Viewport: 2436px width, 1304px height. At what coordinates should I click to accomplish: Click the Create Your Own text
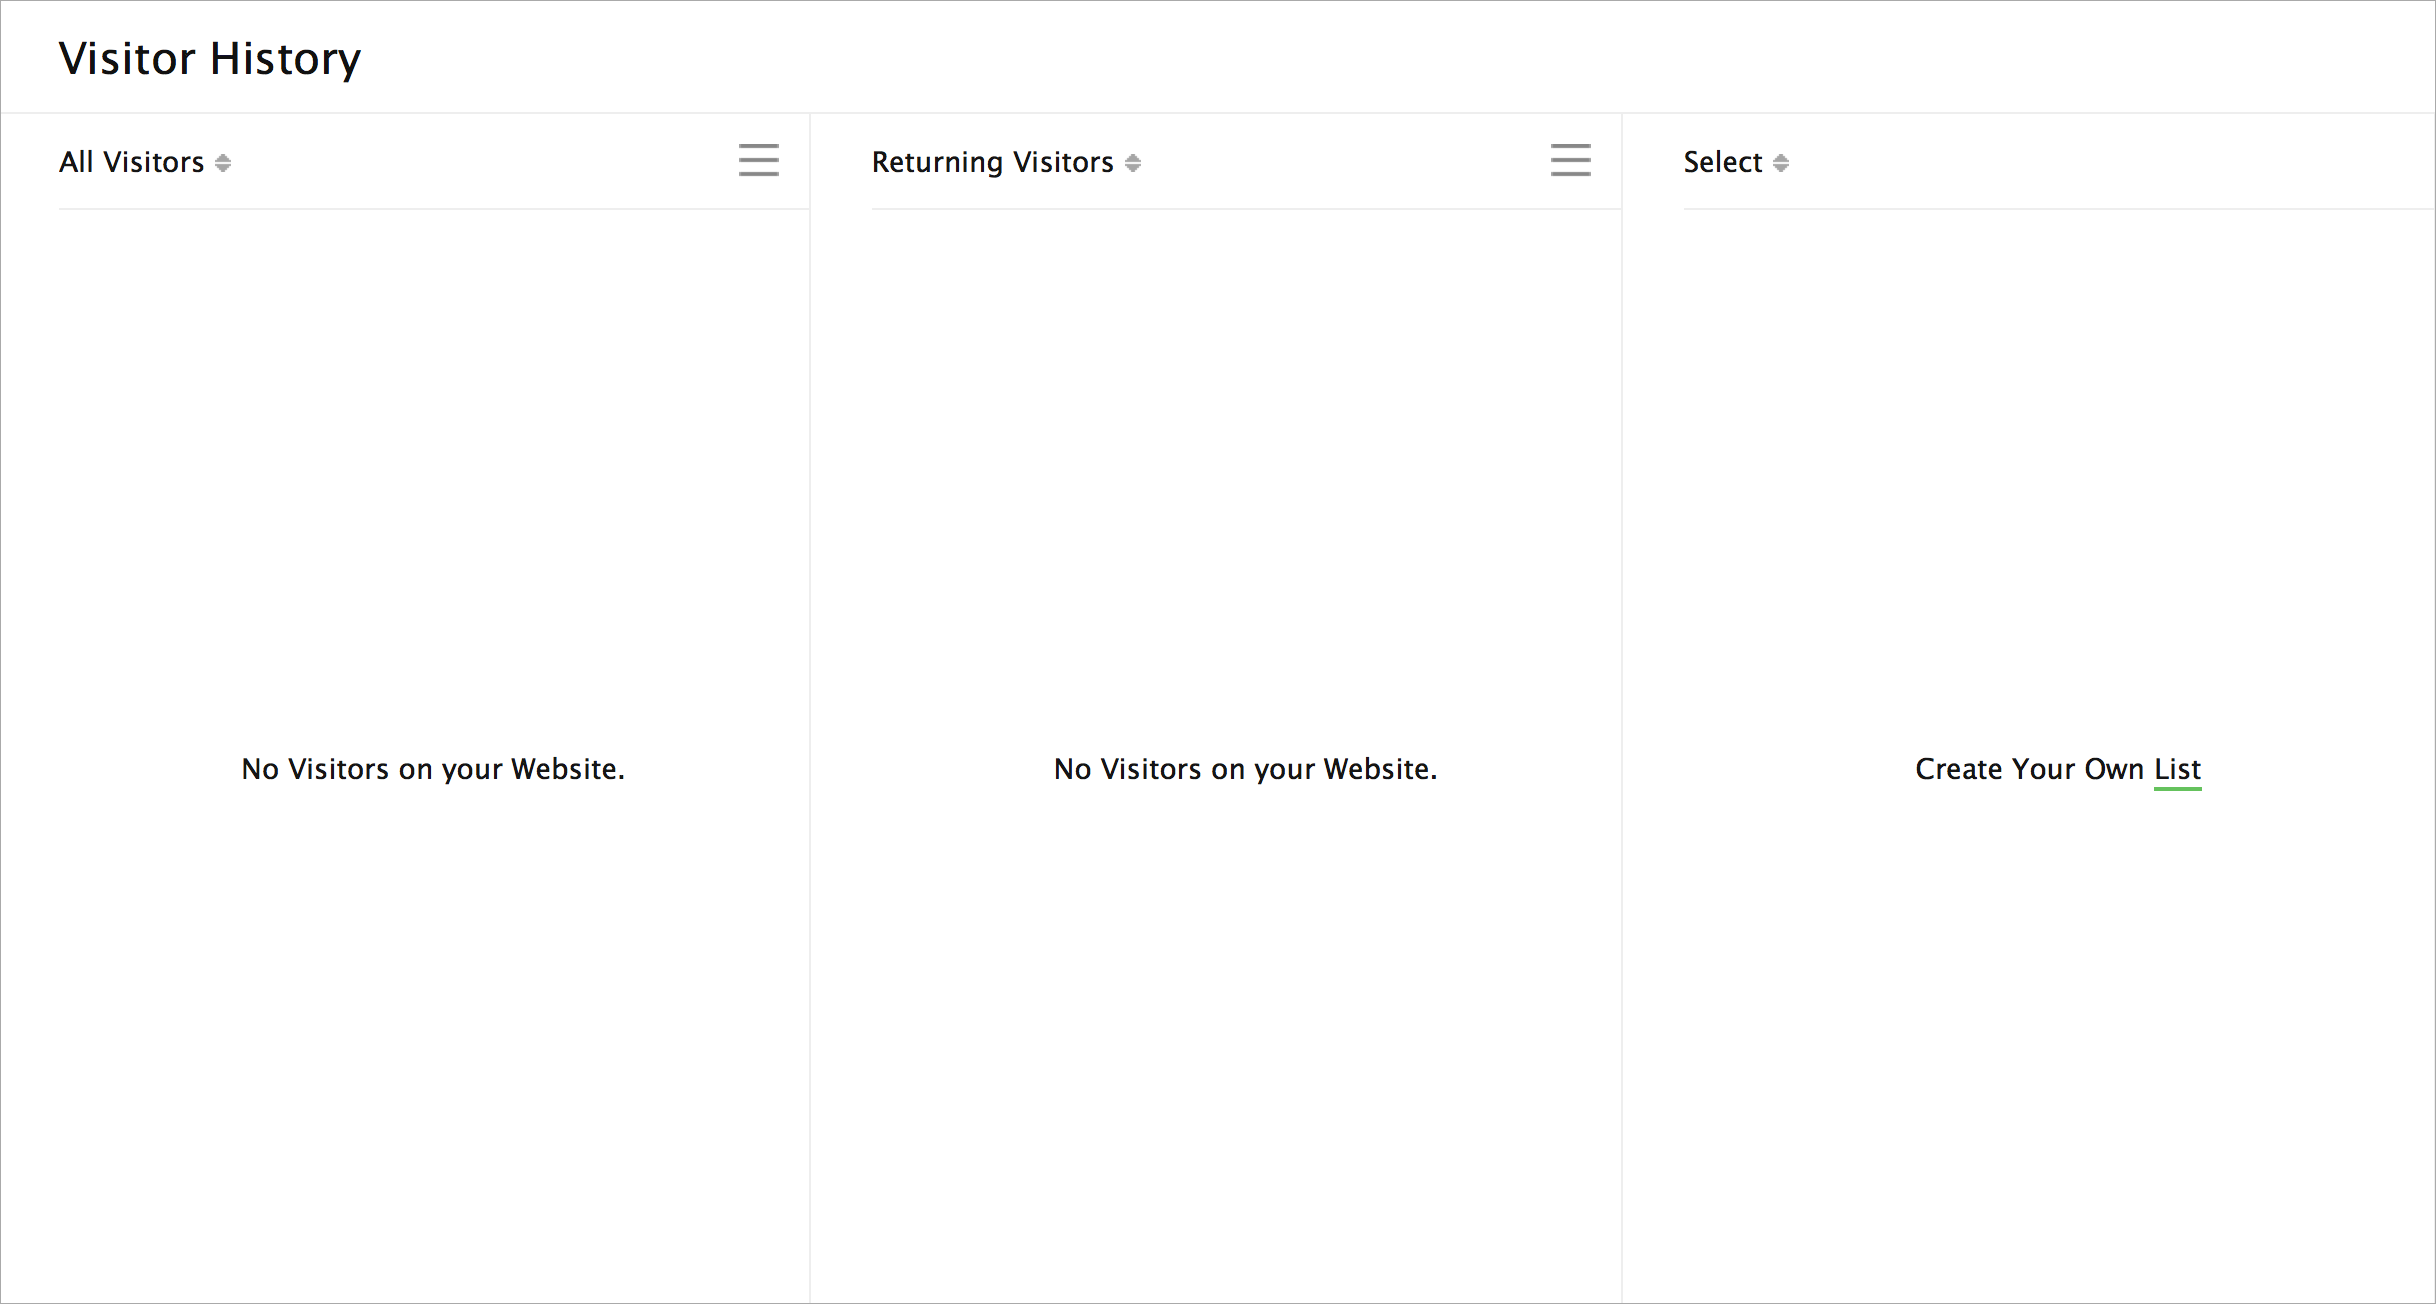(2028, 769)
